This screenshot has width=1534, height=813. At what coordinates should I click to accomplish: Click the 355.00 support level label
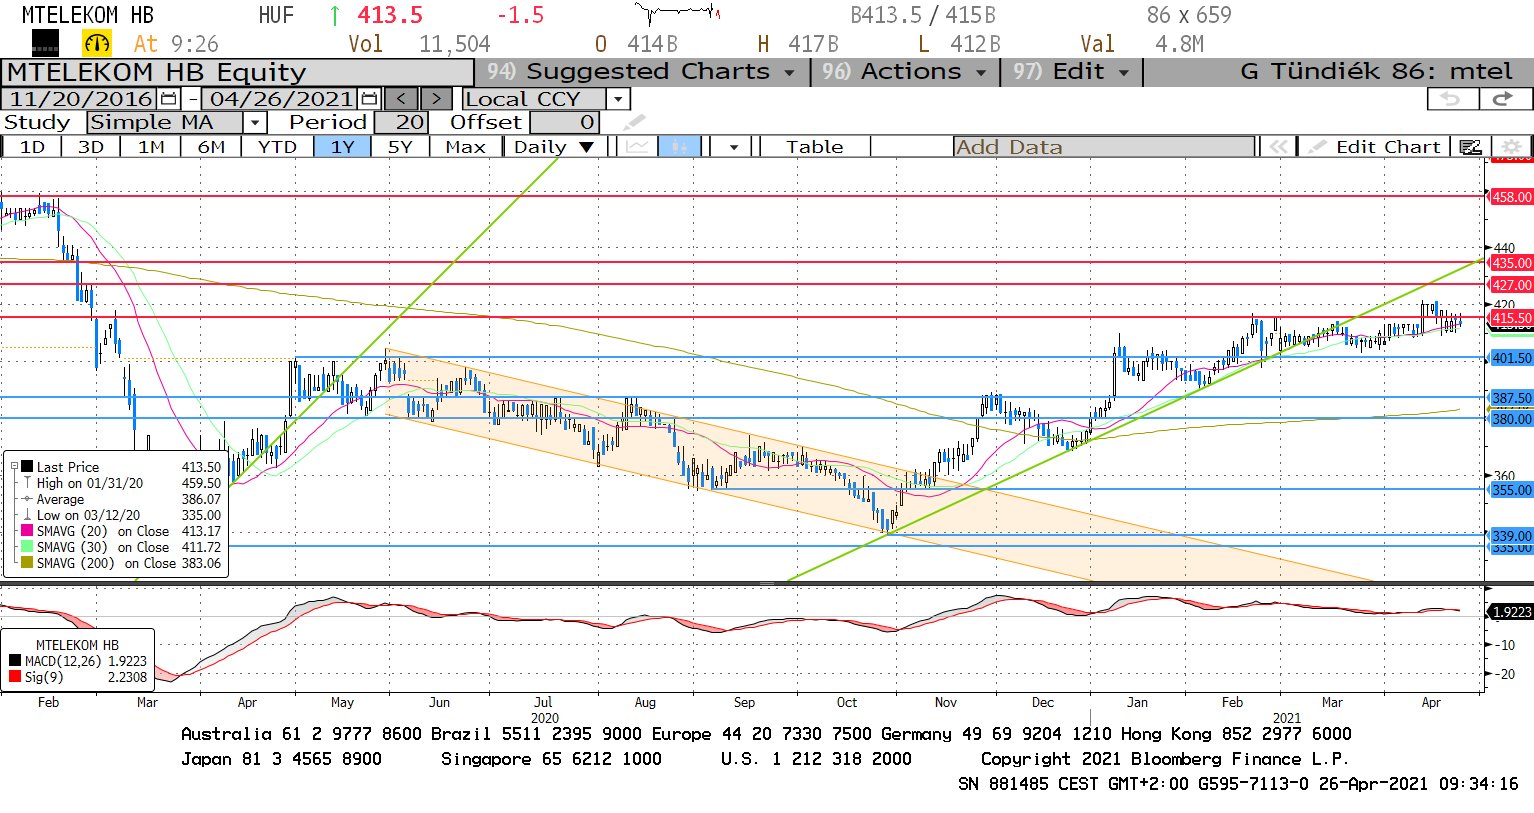point(1511,490)
